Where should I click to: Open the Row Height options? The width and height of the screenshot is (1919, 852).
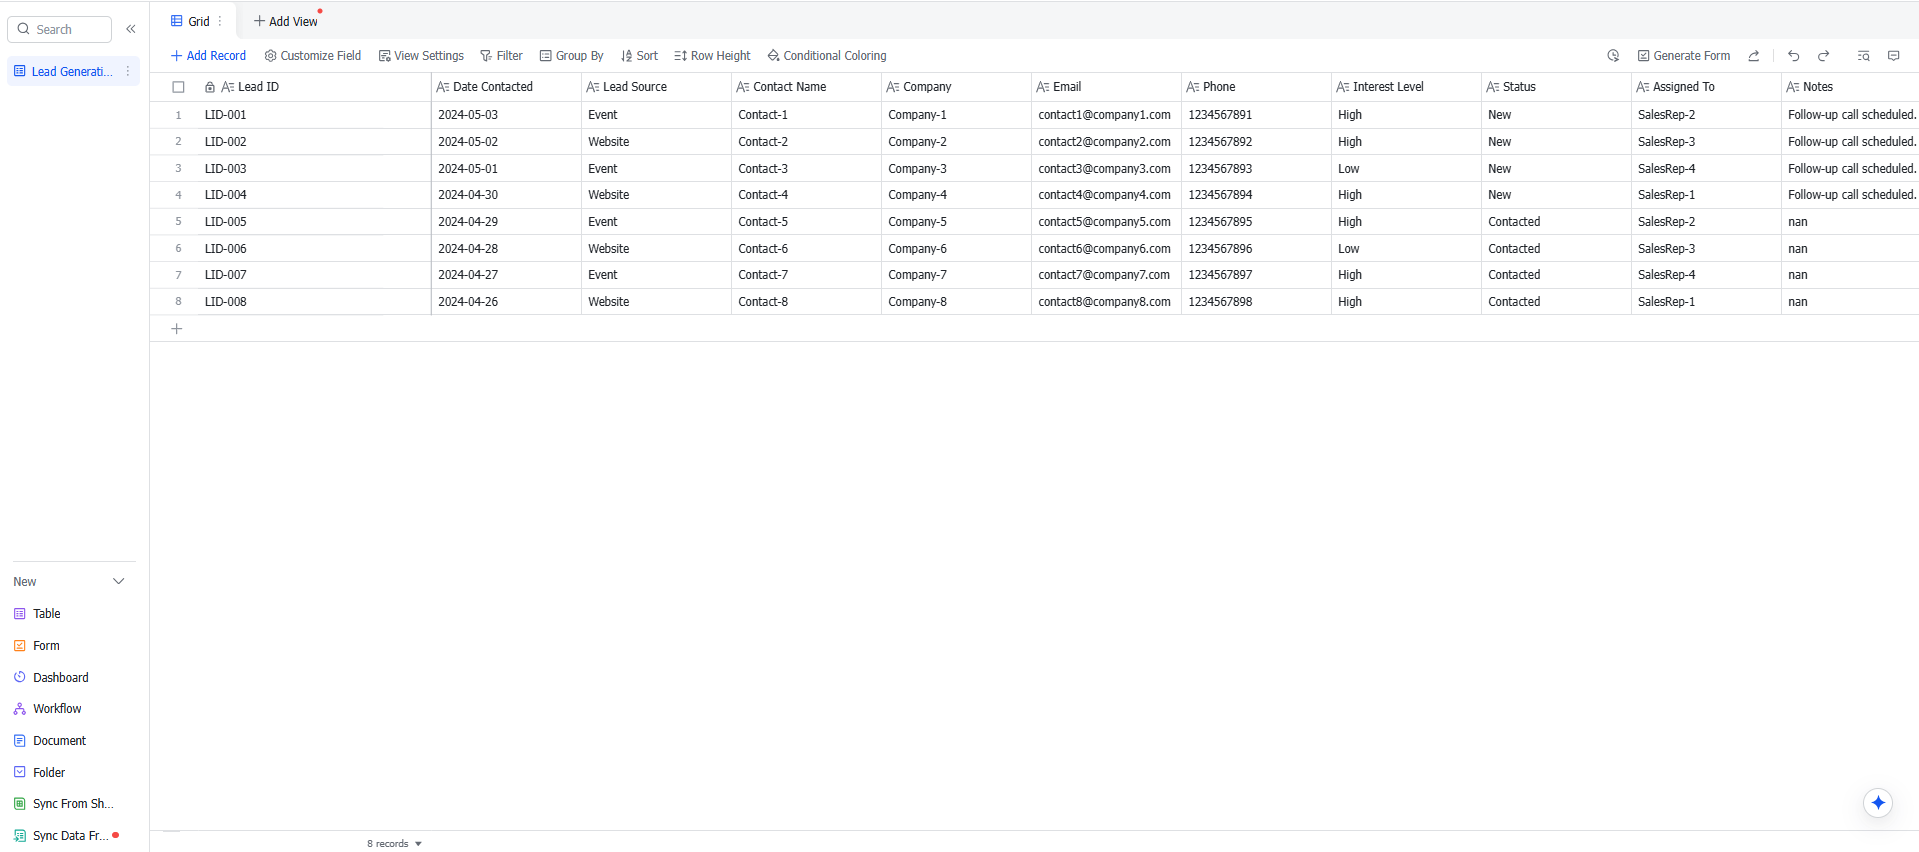tap(712, 56)
